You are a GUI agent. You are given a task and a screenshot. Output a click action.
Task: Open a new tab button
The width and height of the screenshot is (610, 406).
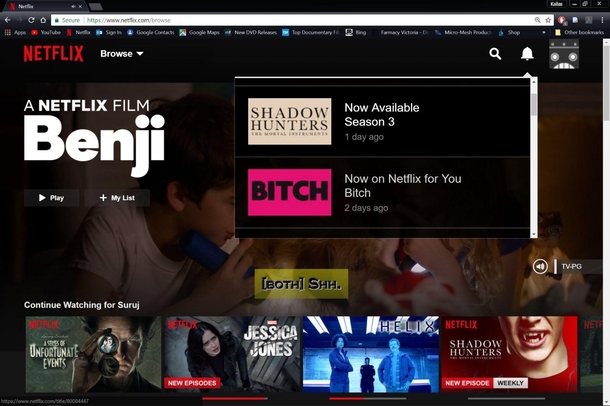coord(95,6)
